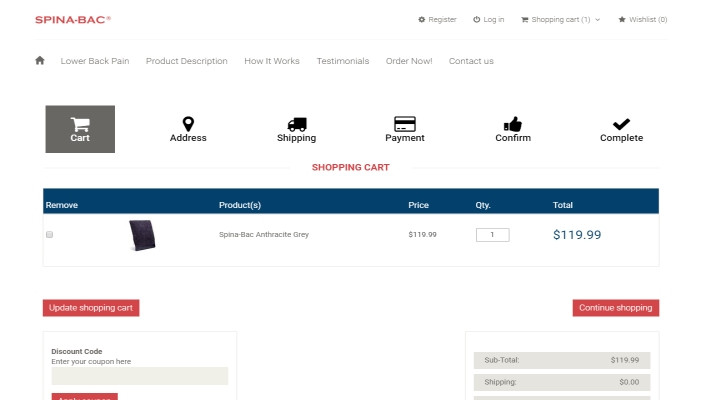The height and width of the screenshot is (400, 701).
Task: Expand the Shopping cart (1) dropdown
Action: click(x=561, y=20)
